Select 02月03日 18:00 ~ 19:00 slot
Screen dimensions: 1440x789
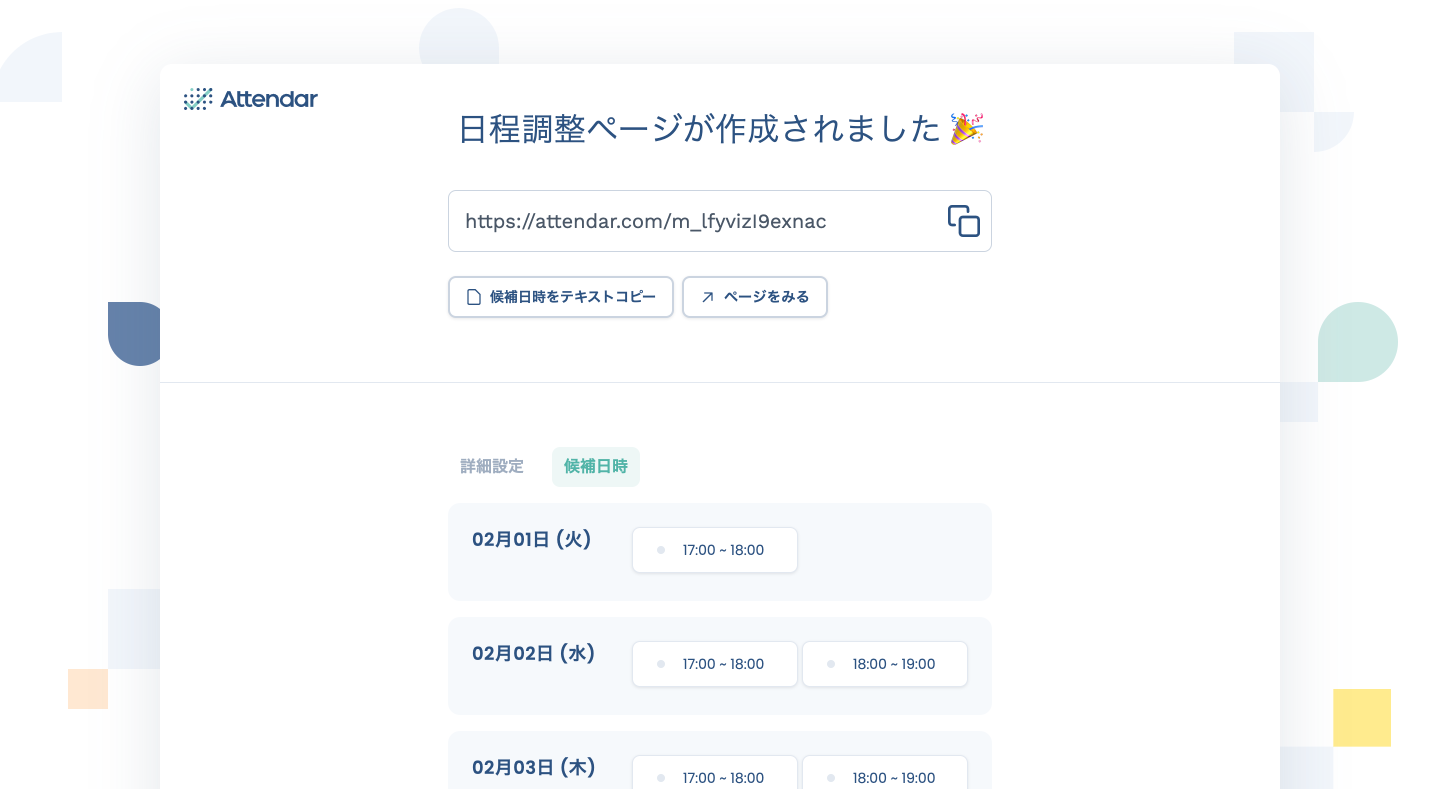click(x=885, y=772)
